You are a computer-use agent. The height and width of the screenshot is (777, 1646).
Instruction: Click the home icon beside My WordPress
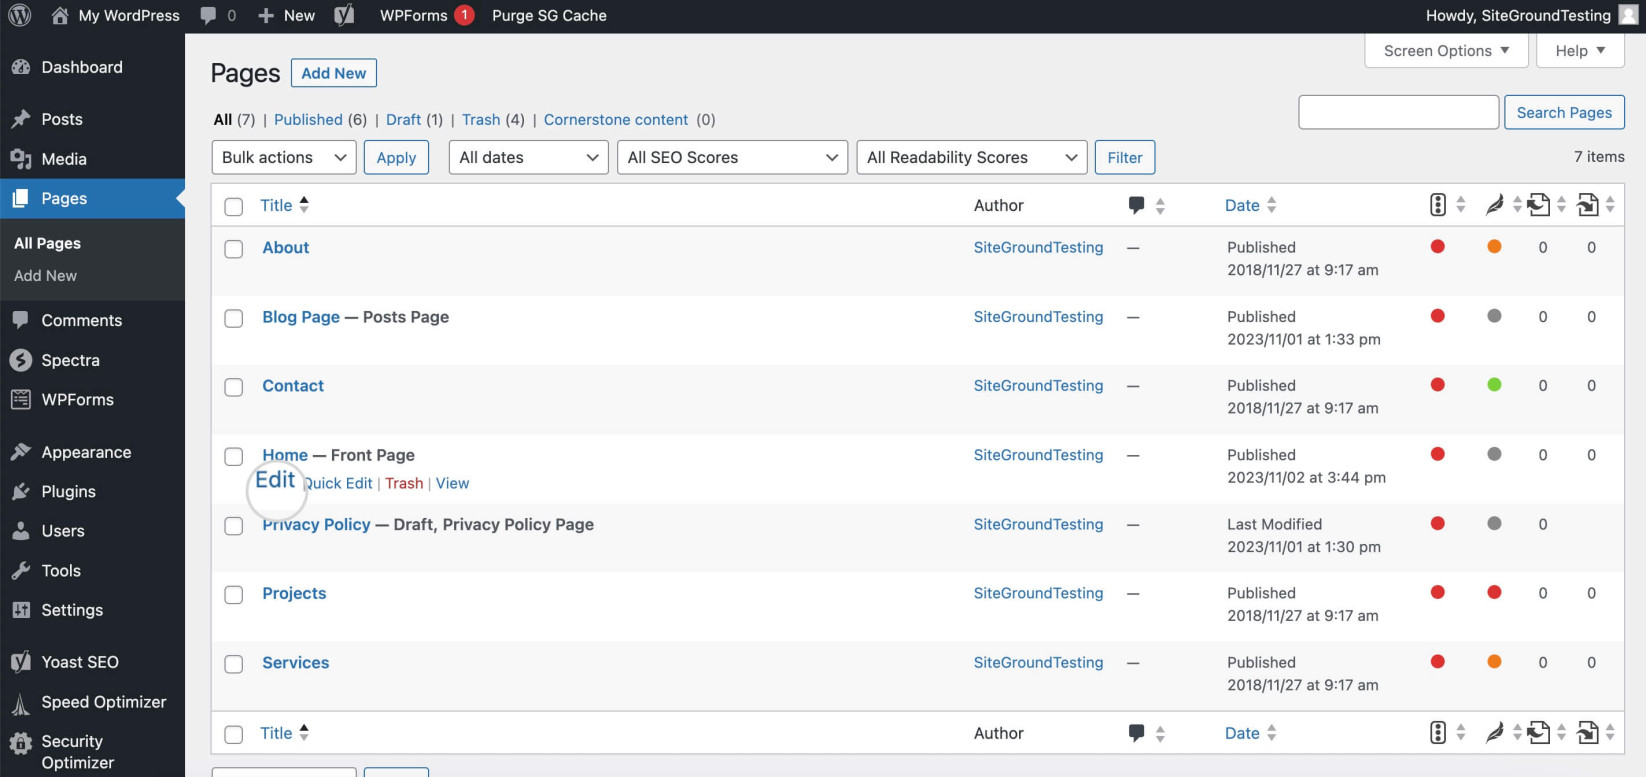tap(60, 15)
